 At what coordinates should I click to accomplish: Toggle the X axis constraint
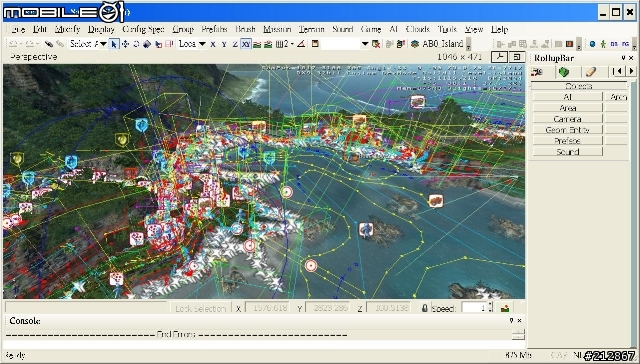coord(213,44)
